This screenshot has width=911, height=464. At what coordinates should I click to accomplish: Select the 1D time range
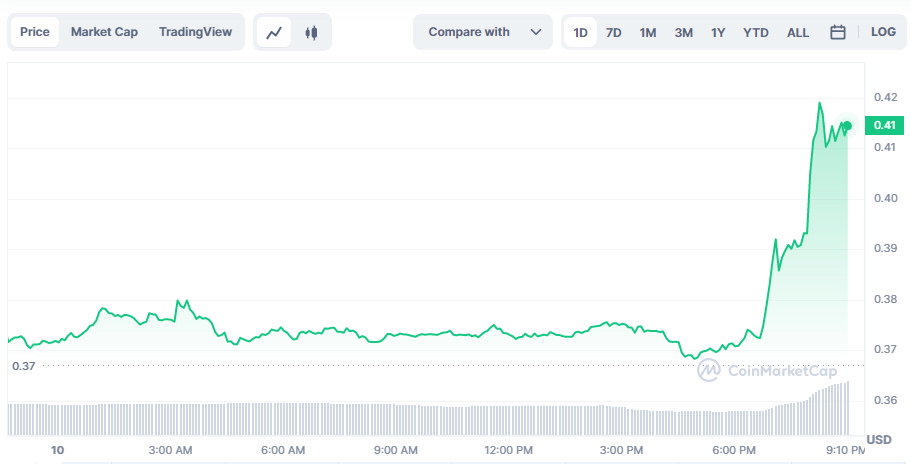580,32
